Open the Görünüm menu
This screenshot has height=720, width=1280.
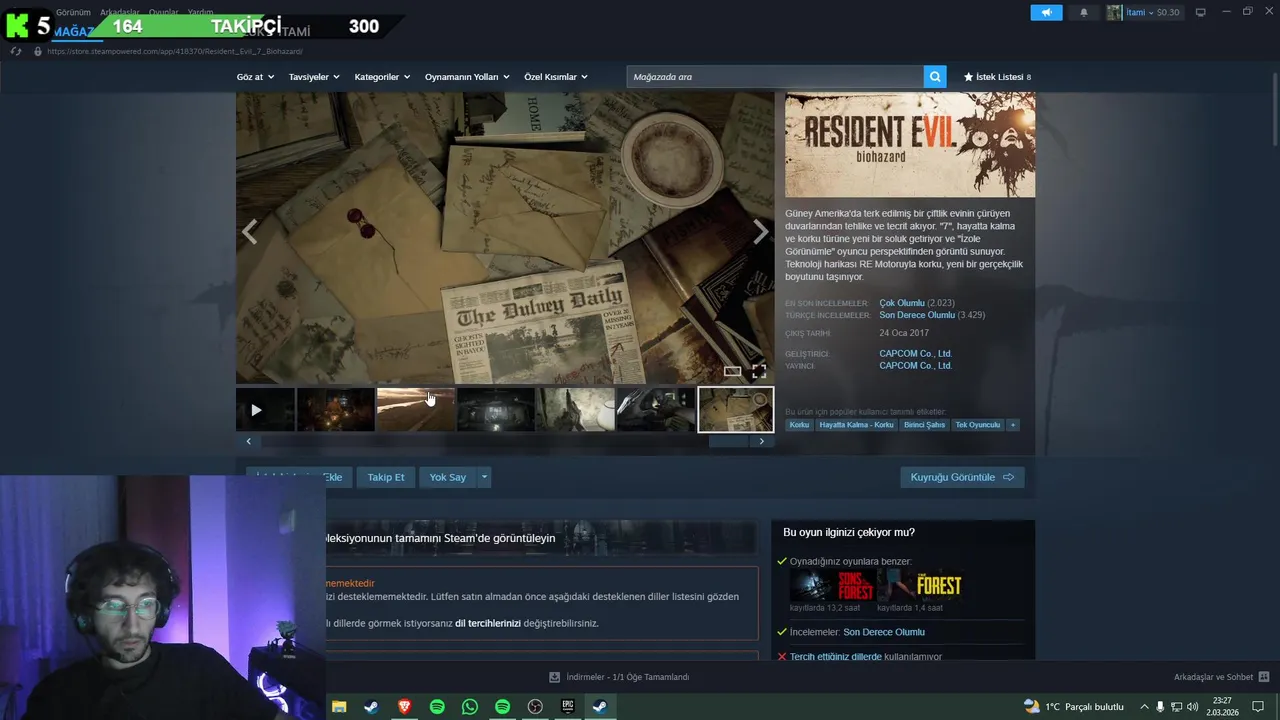point(73,12)
